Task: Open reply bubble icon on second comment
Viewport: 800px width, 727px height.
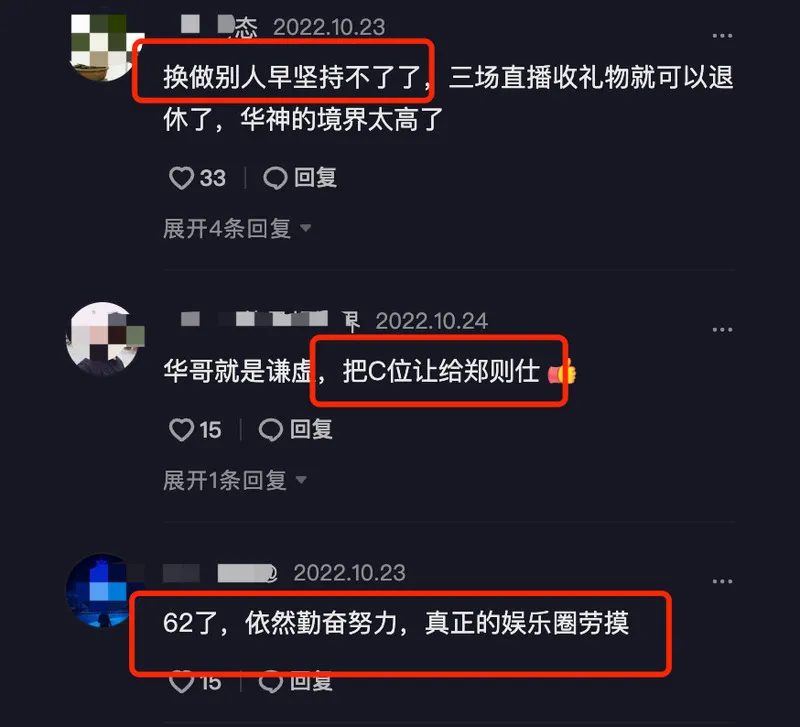Action: coord(271,430)
